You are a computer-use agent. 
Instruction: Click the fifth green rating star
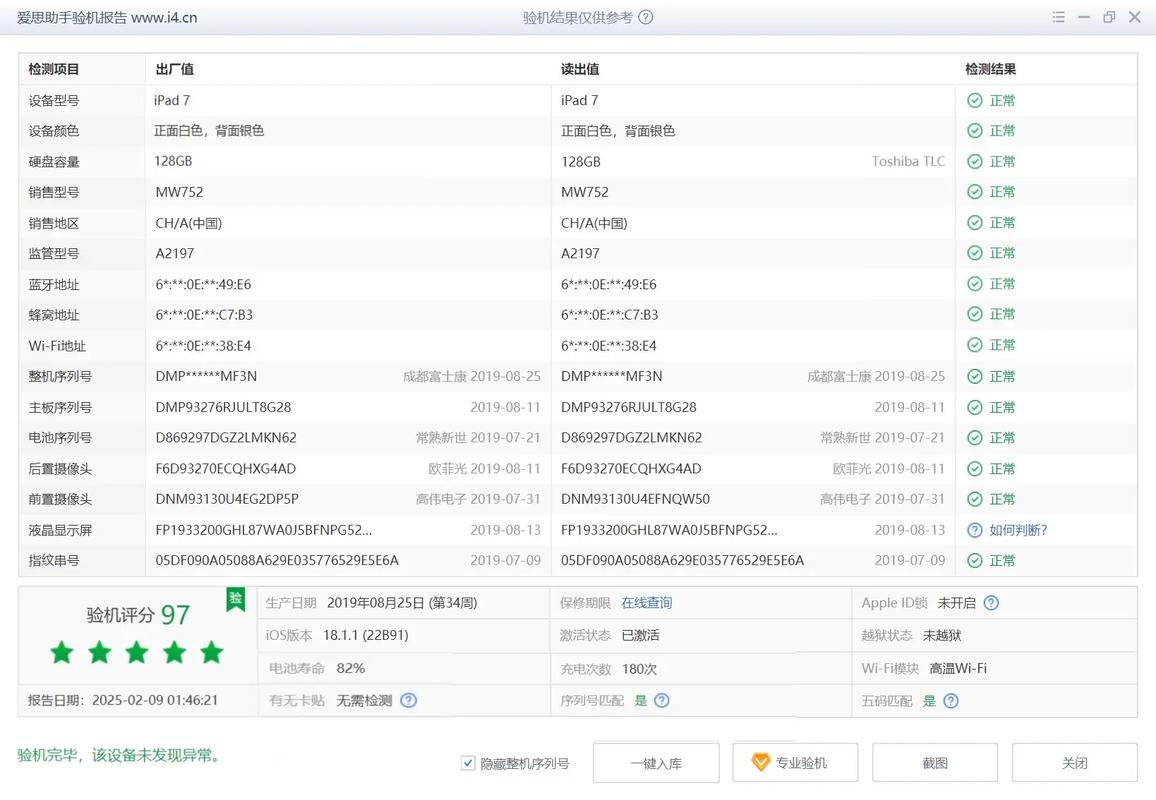(x=210, y=651)
